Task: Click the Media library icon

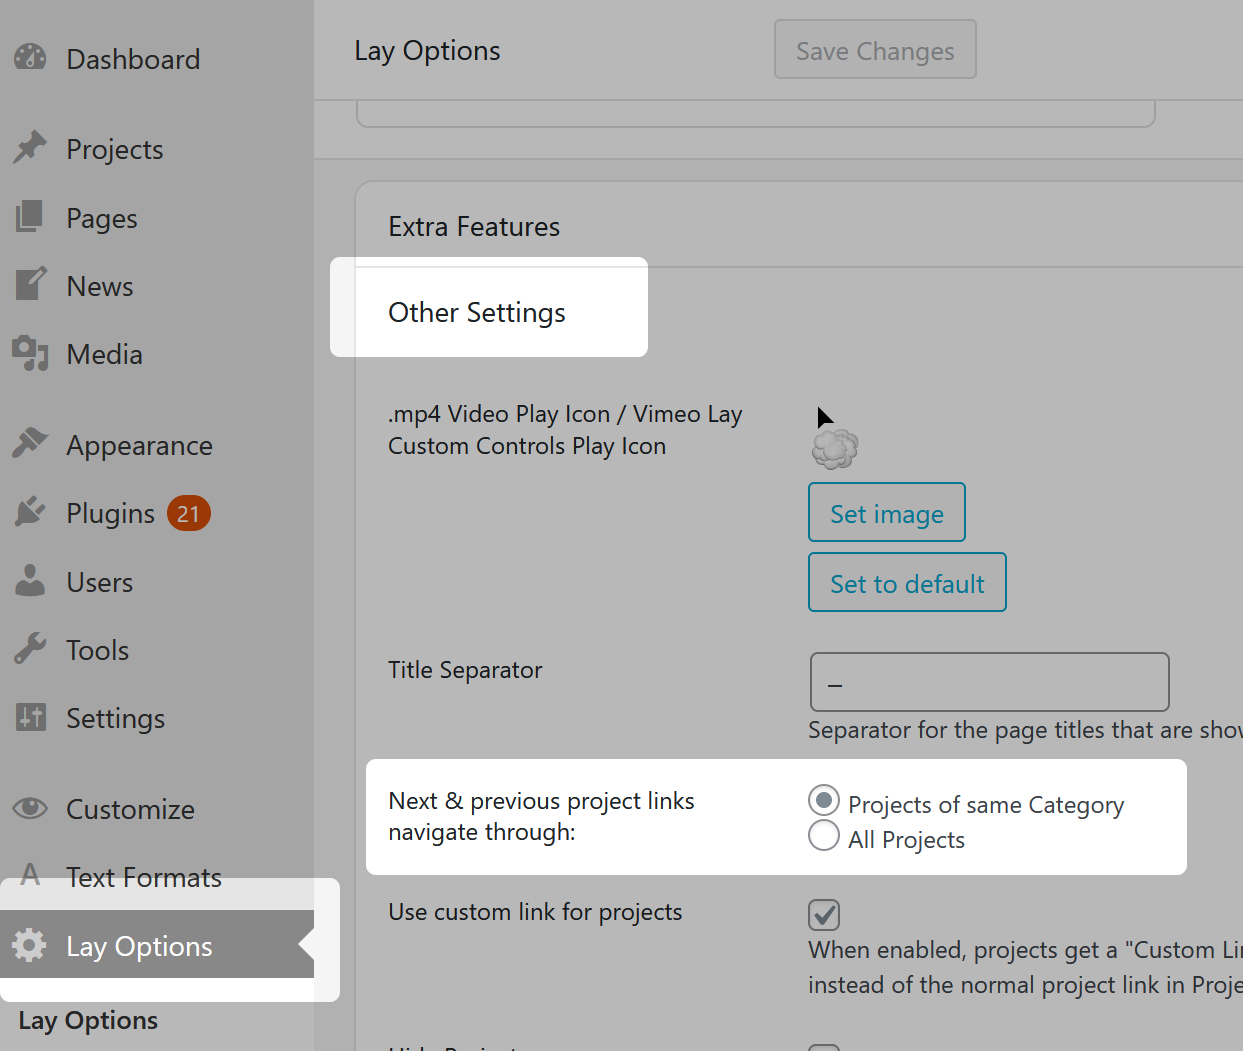Action: (31, 353)
